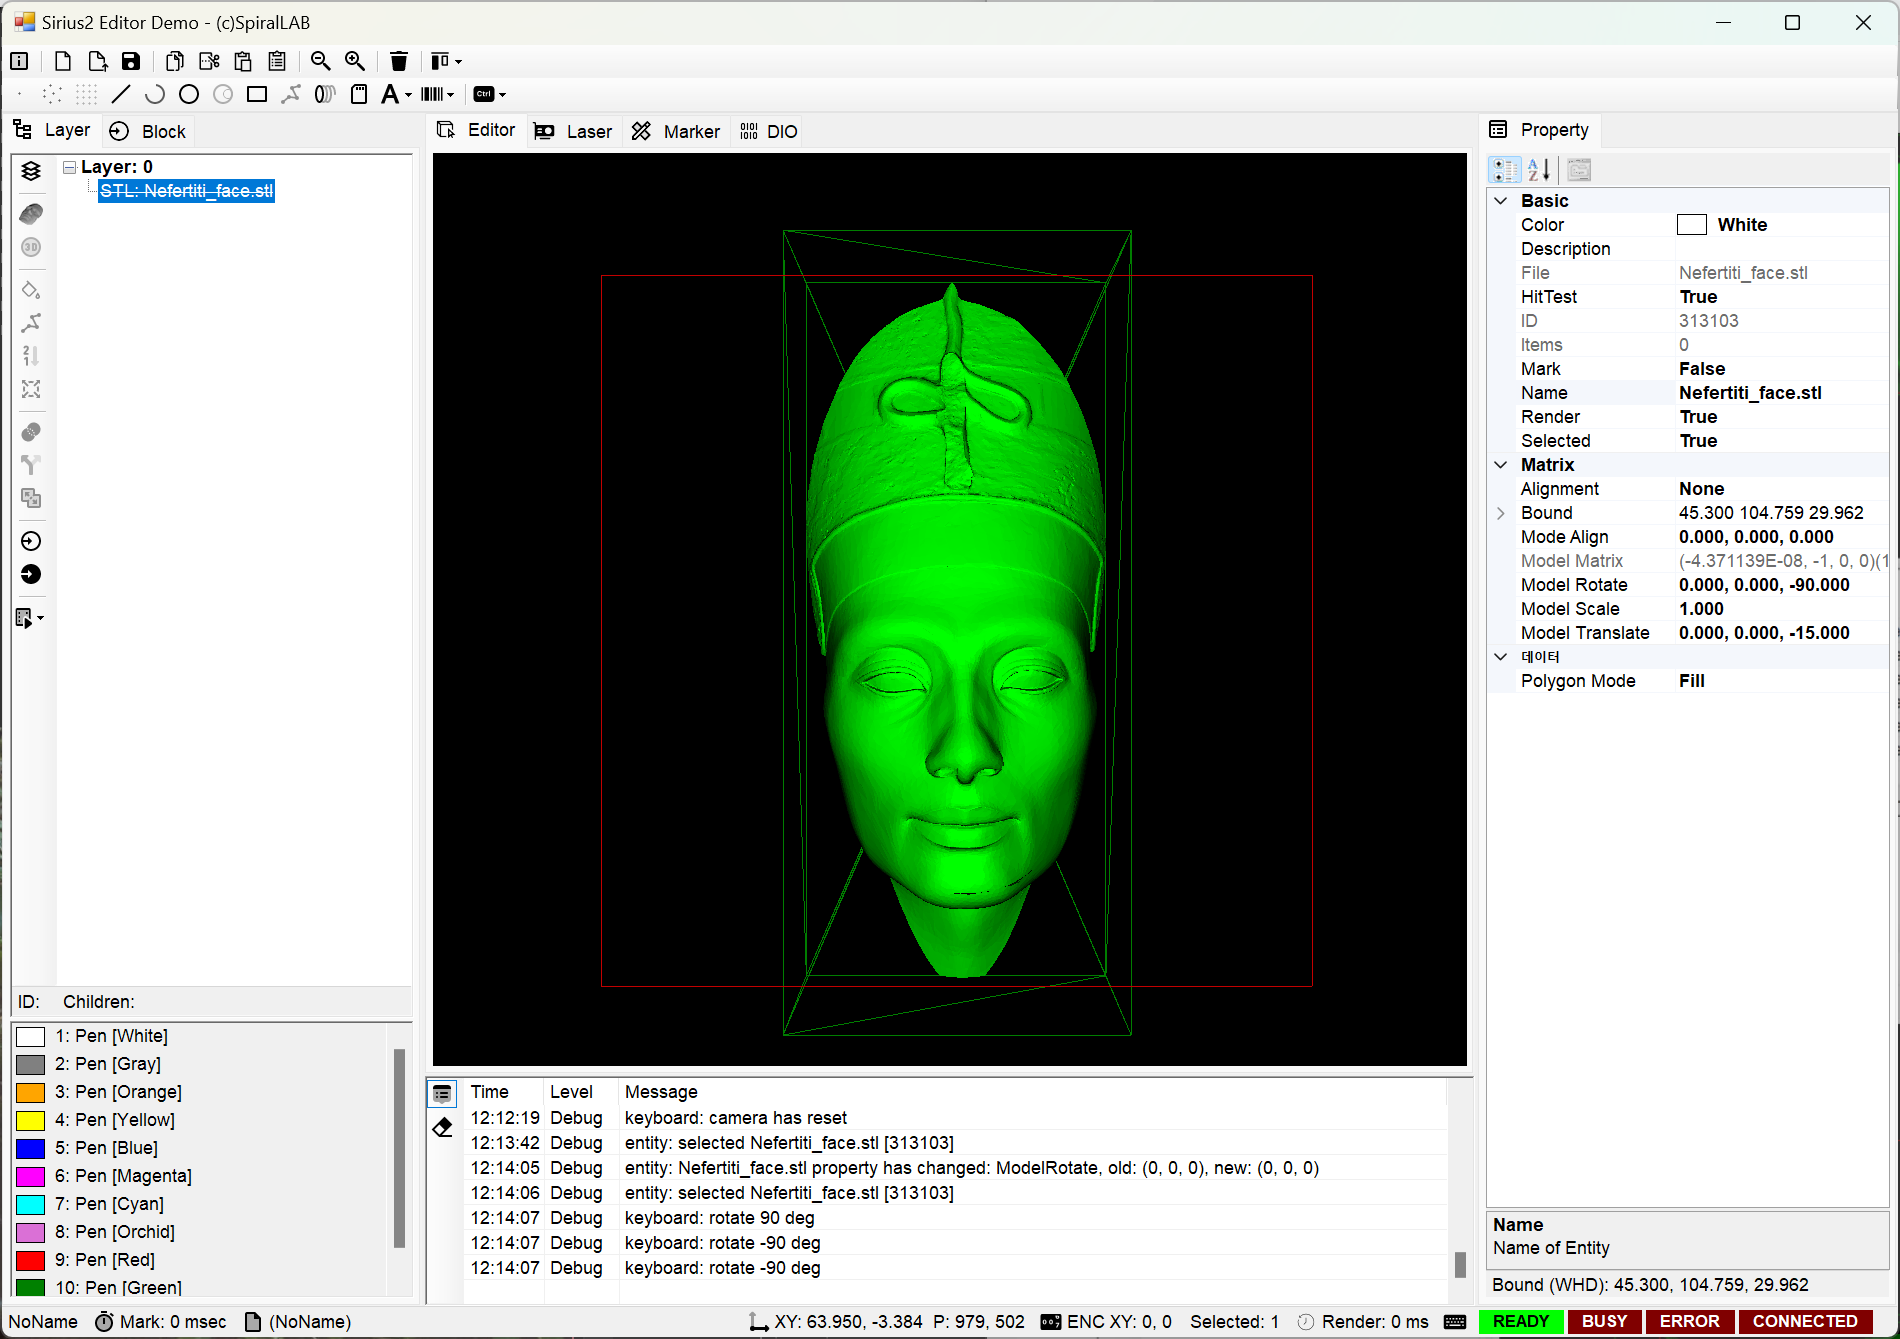Select the line drawing tool
Screen dimensions: 1900x1339
tap(121, 94)
